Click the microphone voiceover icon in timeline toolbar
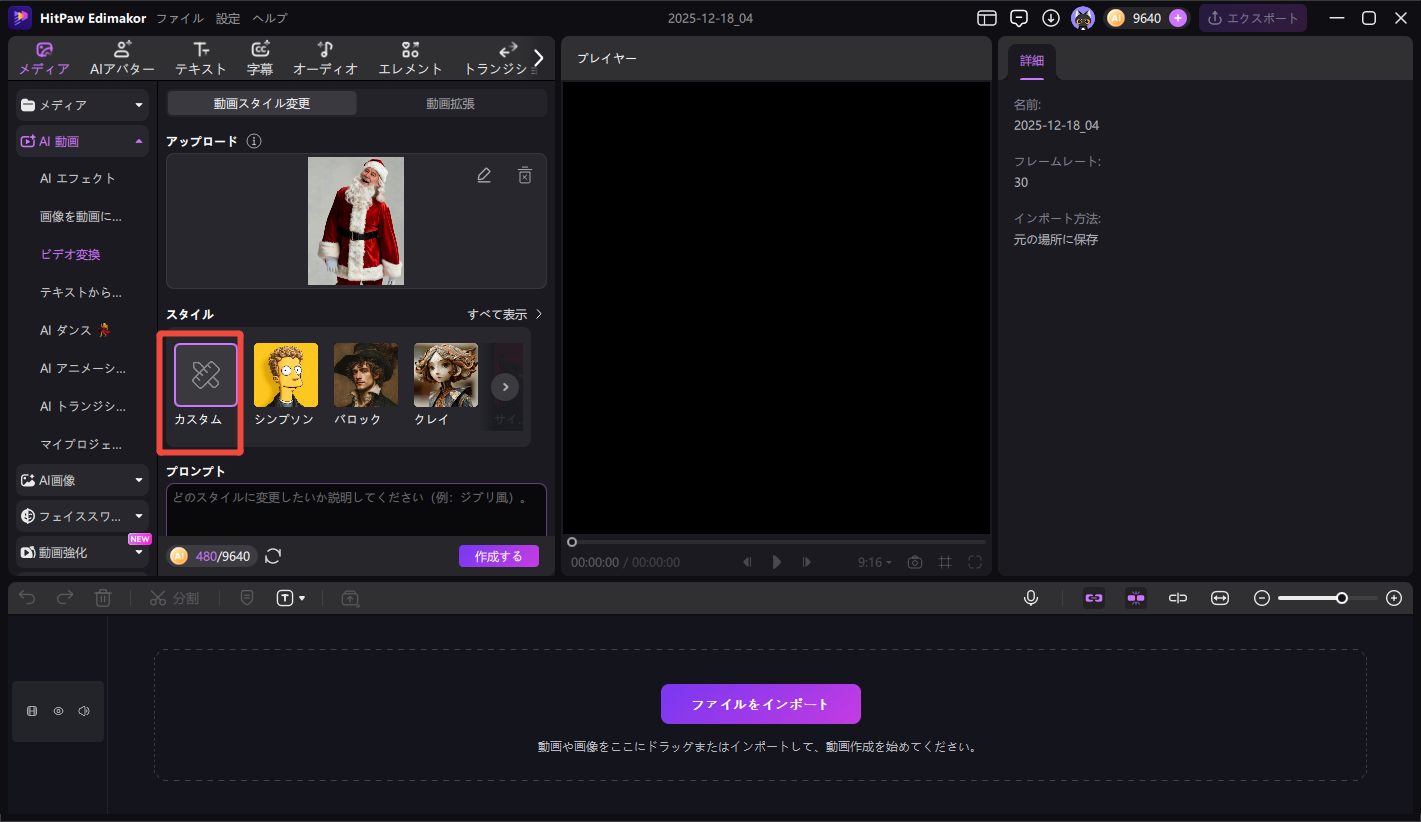 click(1031, 598)
